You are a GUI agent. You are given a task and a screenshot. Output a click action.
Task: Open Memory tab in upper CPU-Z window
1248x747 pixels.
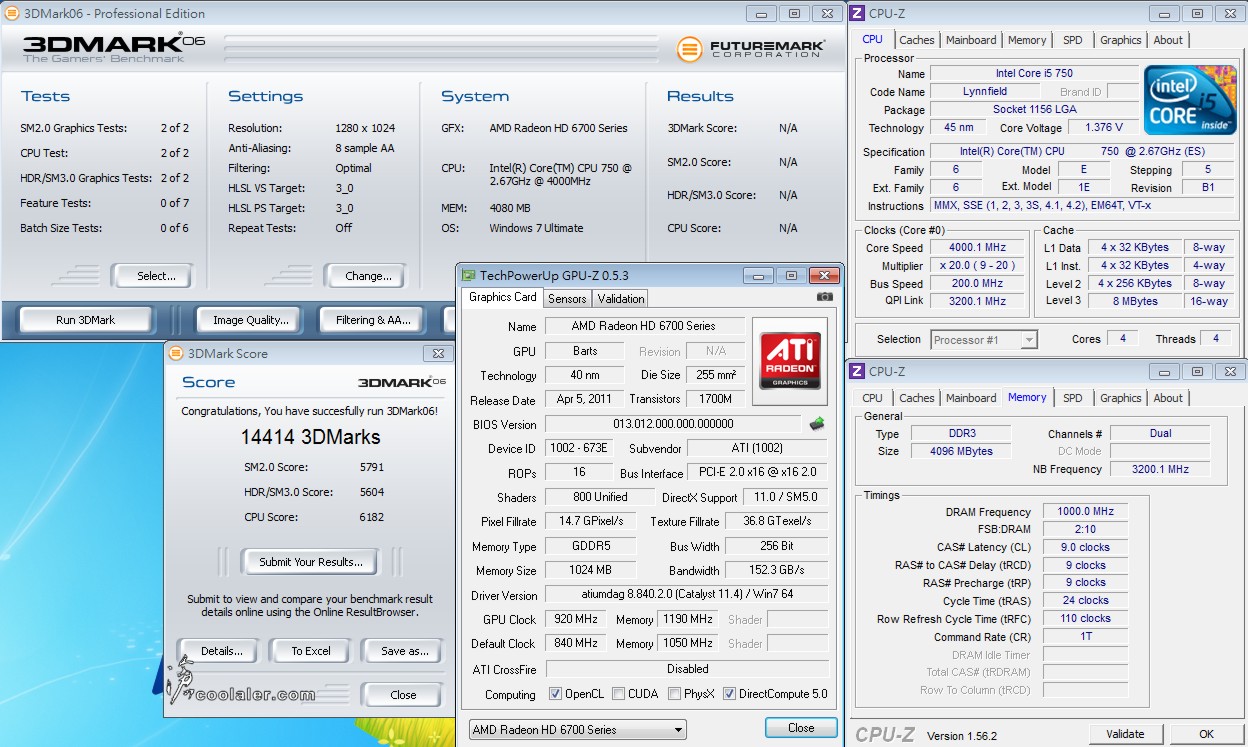click(1027, 40)
